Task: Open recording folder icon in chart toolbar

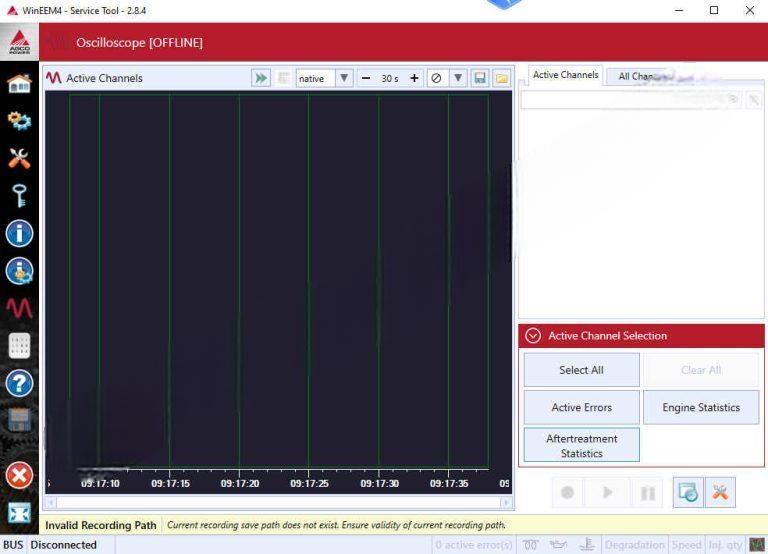Action: [502, 78]
